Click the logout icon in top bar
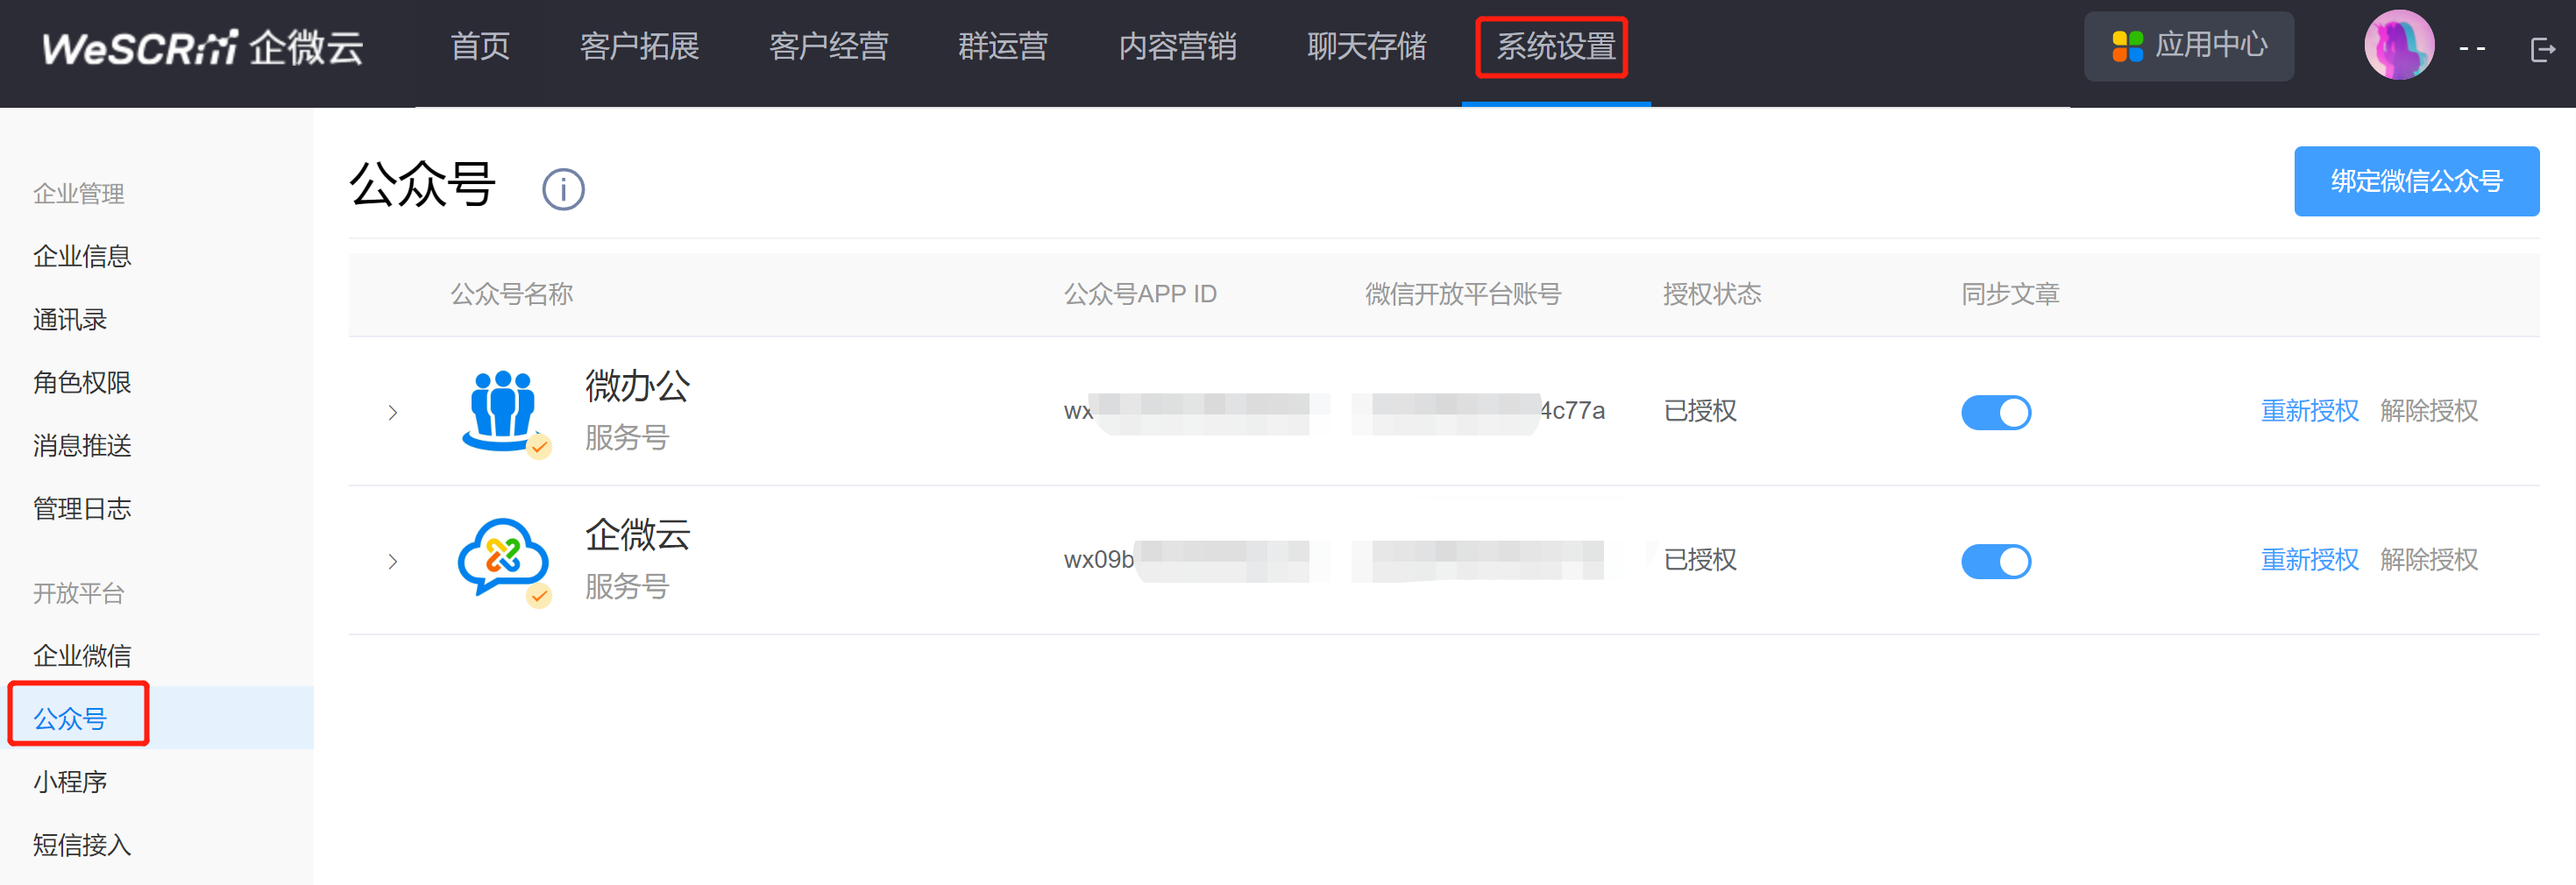Viewport: 2576px width, 885px height. 2541,49
